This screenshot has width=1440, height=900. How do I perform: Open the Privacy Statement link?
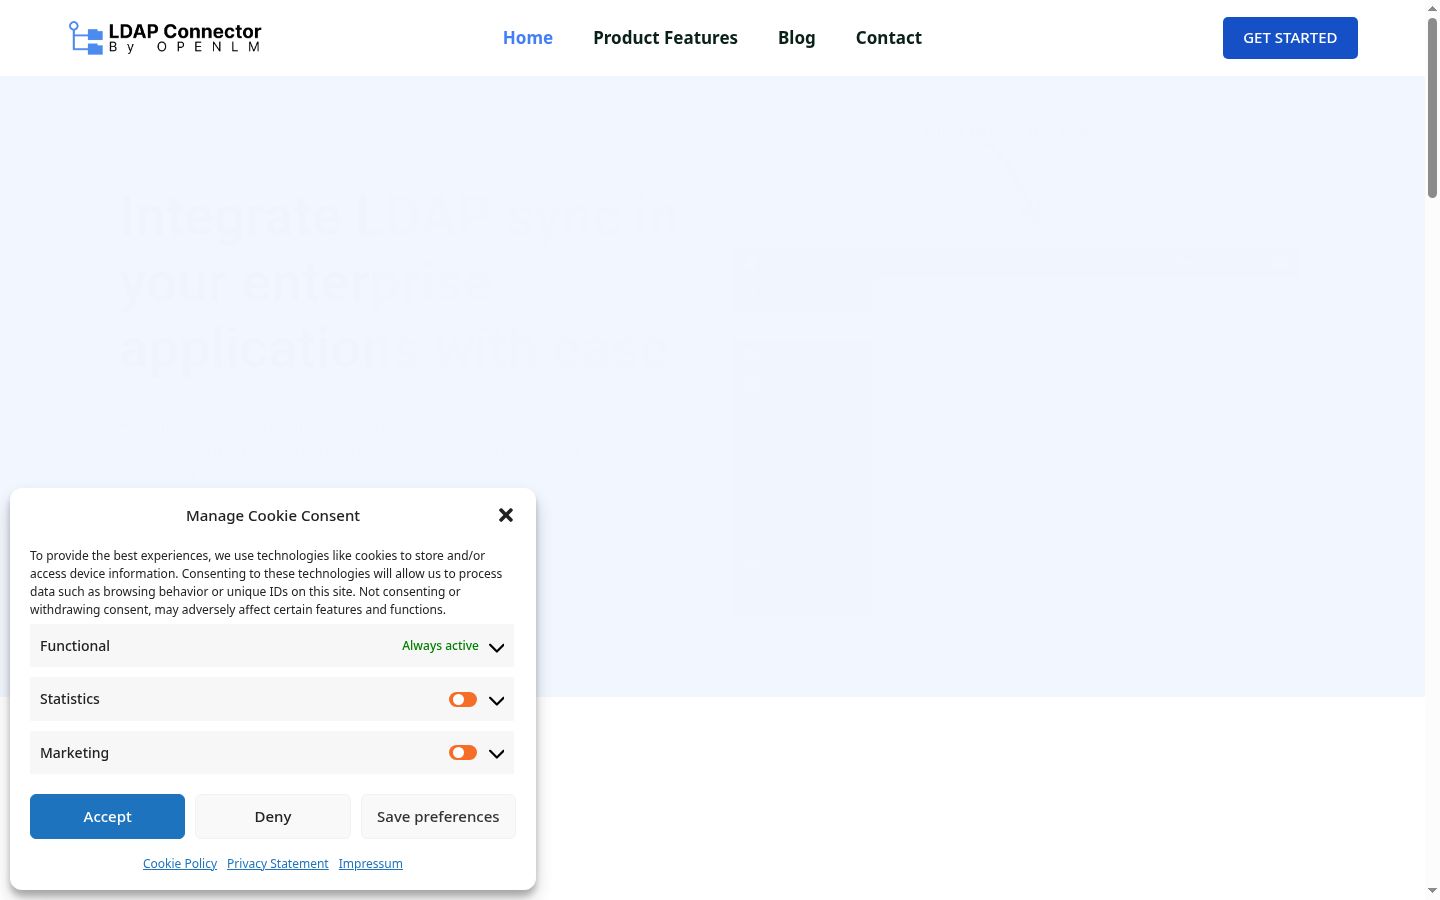[278, 863]
